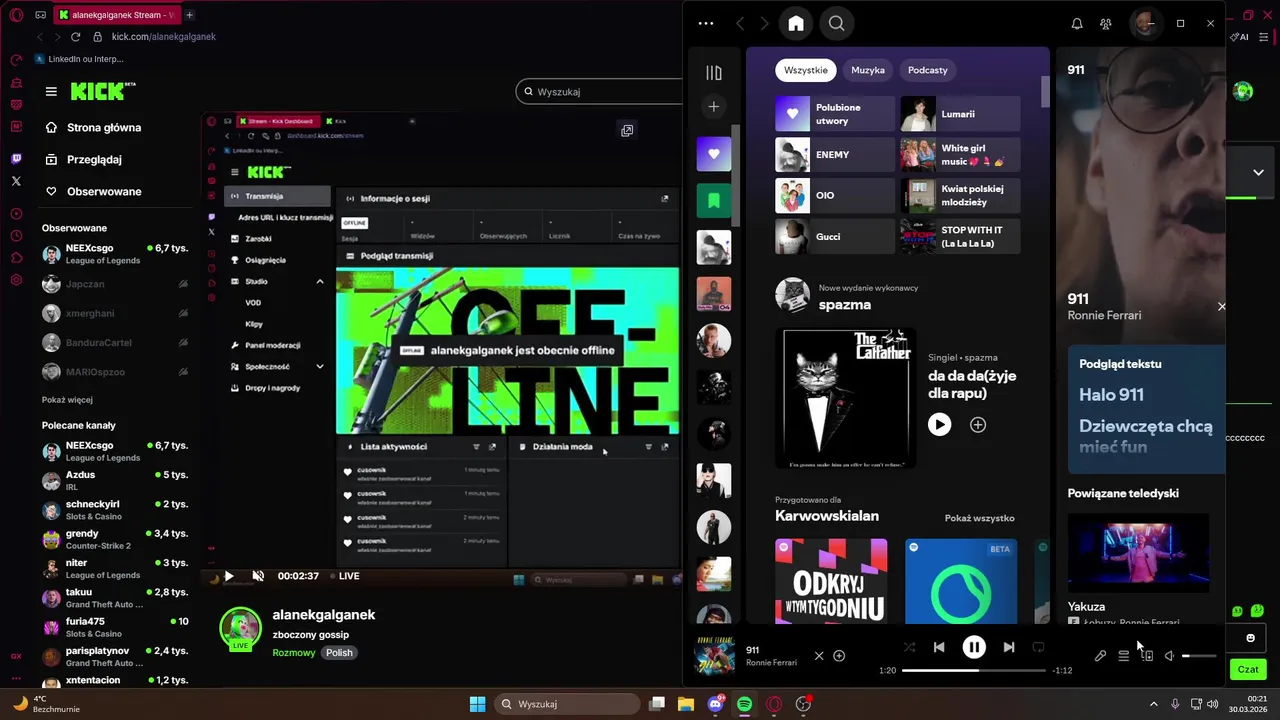Pause the song 911
Screen dimensions: 1280x720
pyautogui.click(x=973, y=647)
